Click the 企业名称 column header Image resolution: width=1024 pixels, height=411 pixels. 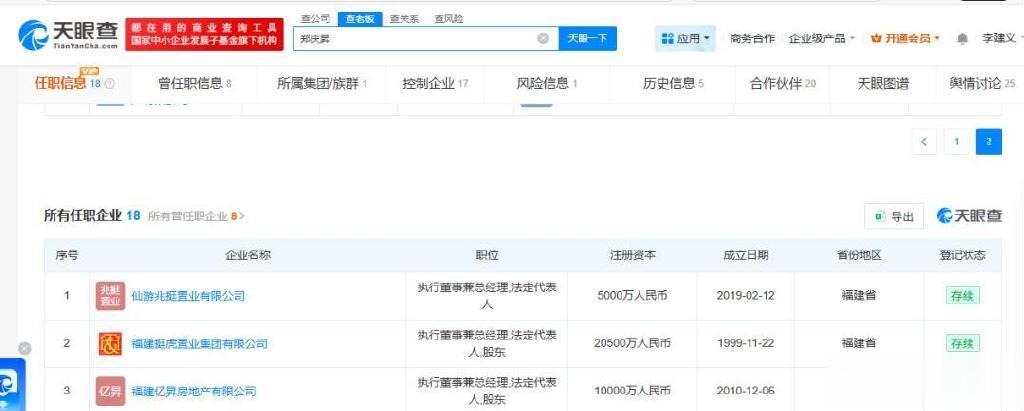(x=248, y=255)
